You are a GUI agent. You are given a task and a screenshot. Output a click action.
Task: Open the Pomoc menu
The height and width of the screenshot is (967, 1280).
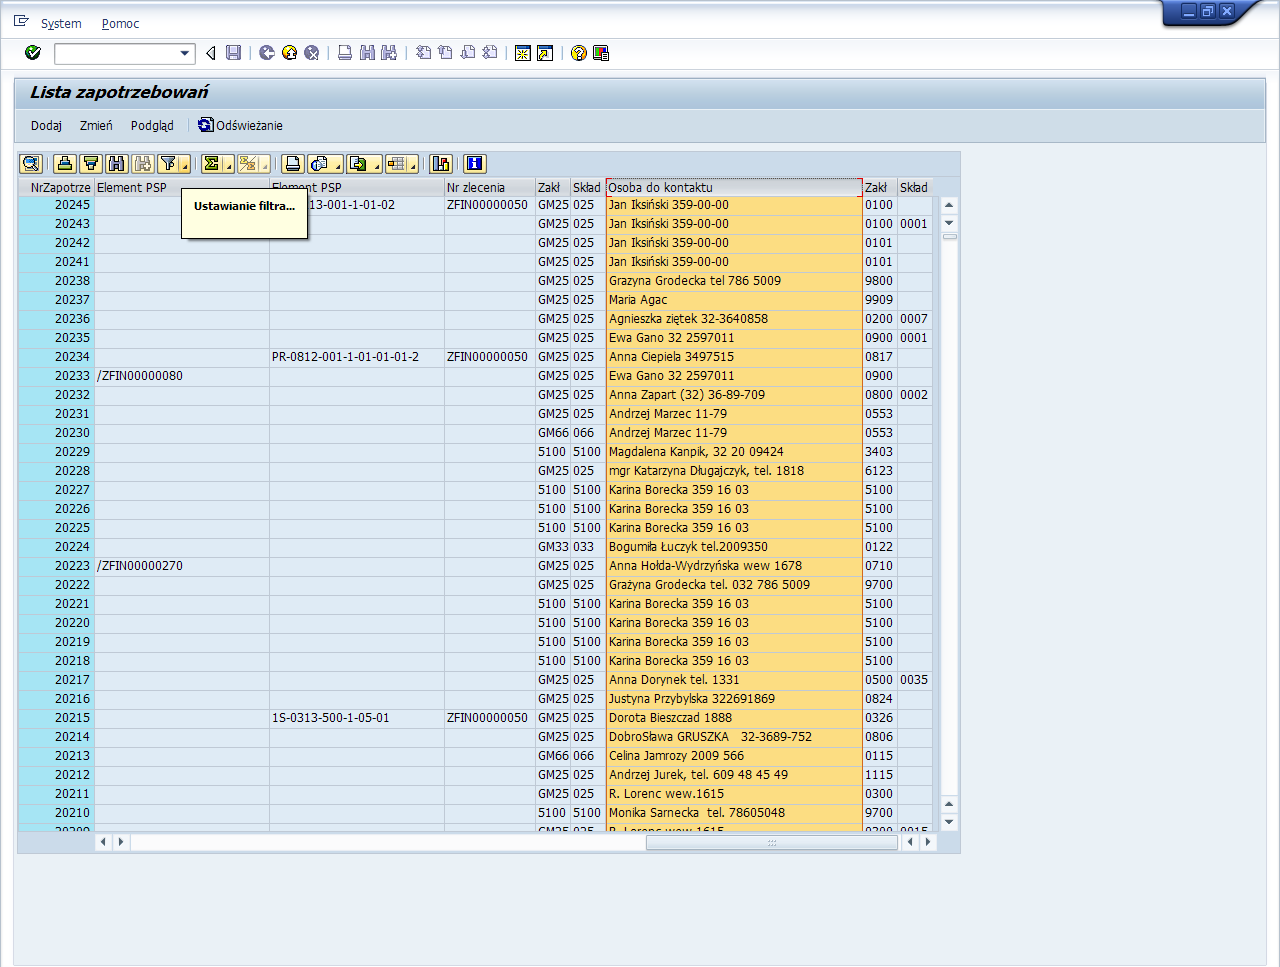point(120,24)
